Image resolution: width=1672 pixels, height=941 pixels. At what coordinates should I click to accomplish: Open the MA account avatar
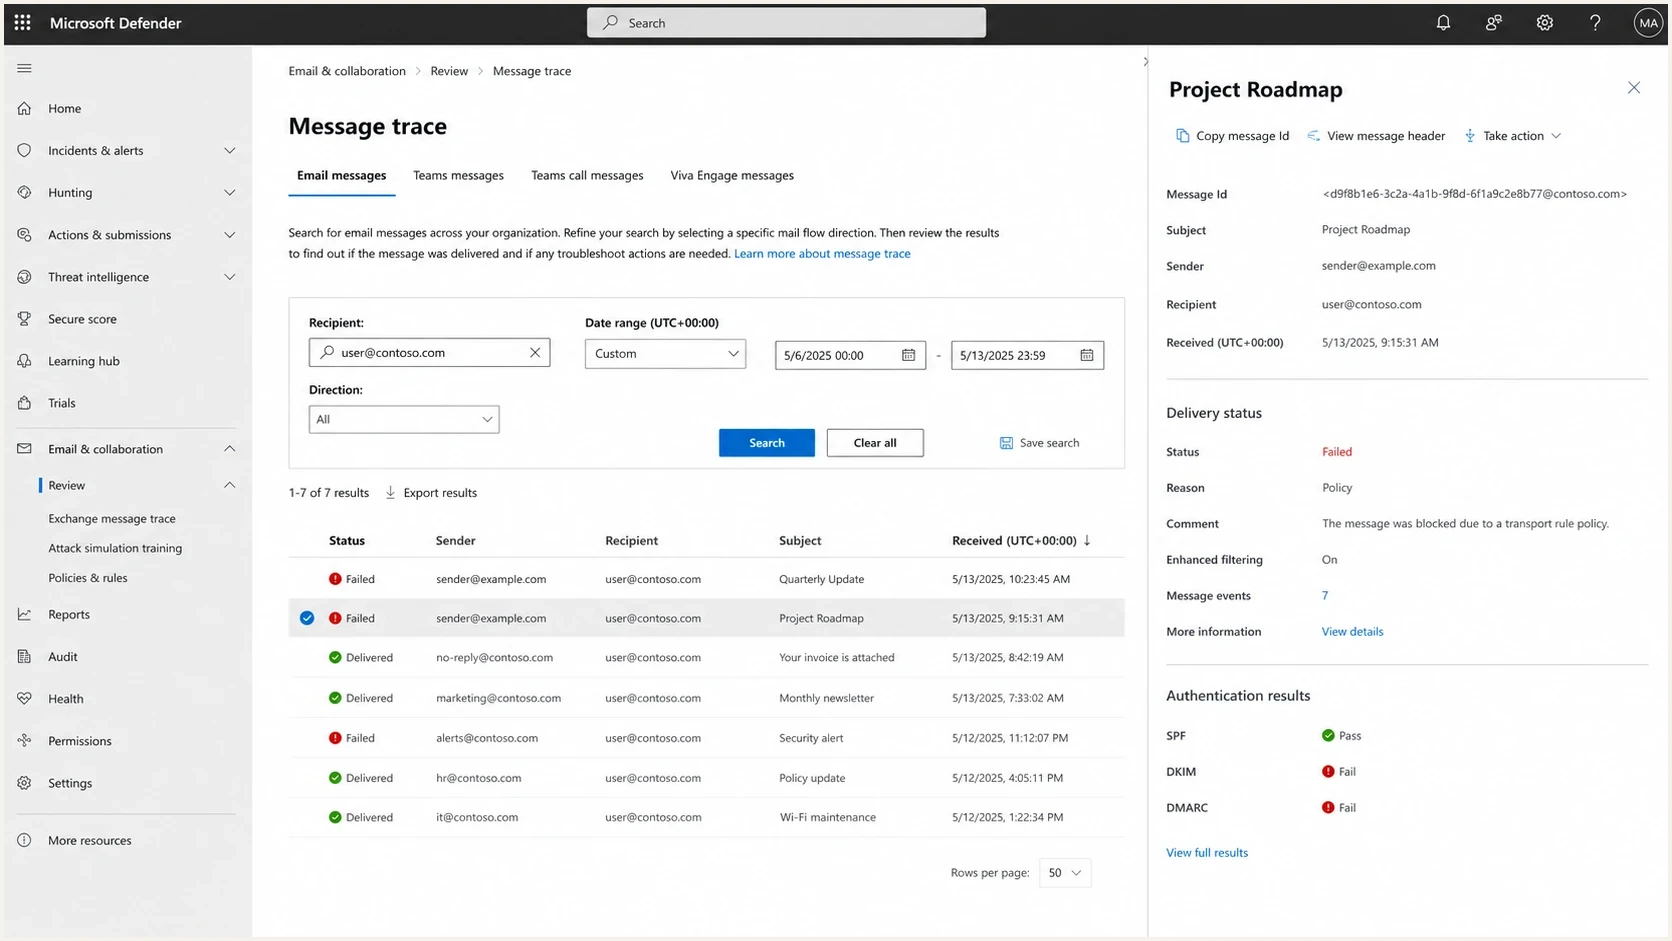[1647, 22]
